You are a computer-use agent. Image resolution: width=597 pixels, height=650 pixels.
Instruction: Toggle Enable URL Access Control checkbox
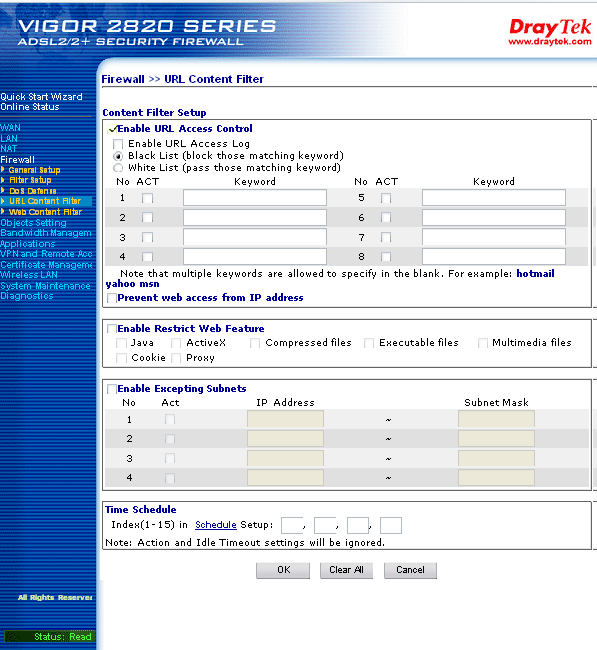pos(112,129)
